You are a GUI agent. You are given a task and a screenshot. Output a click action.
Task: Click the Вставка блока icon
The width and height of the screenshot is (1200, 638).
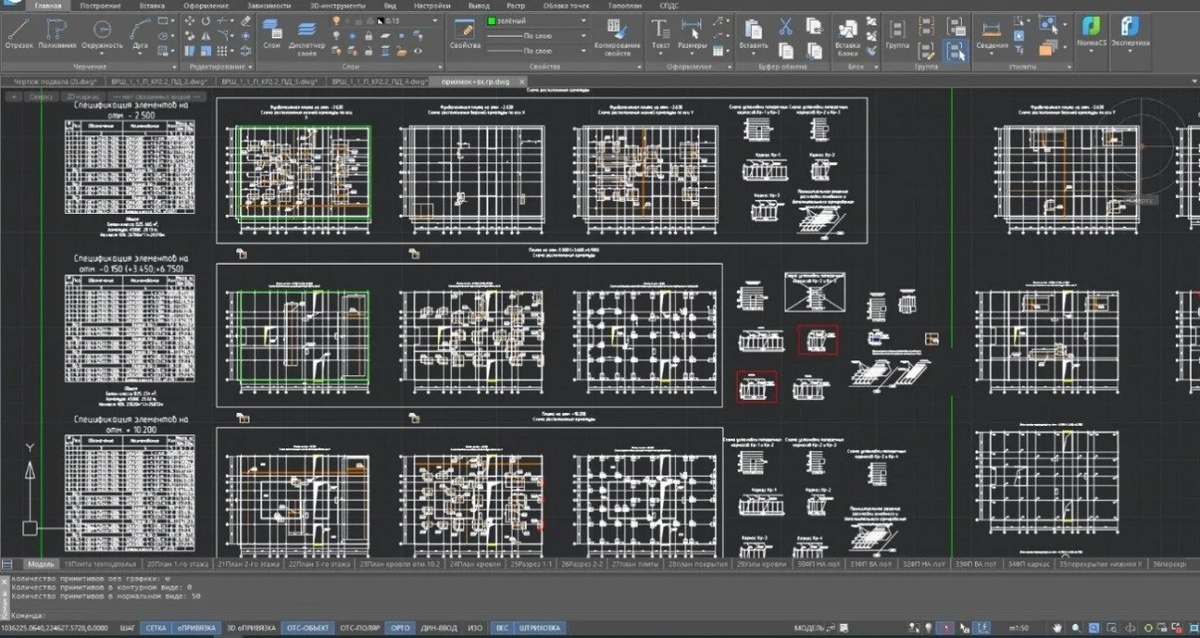(848, 34)
